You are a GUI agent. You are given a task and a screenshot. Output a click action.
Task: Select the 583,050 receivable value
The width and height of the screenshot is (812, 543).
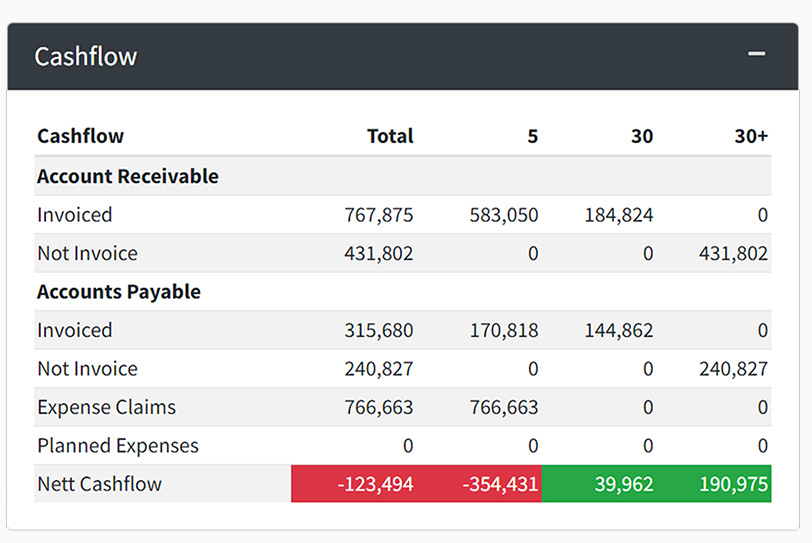coord(503,215)
